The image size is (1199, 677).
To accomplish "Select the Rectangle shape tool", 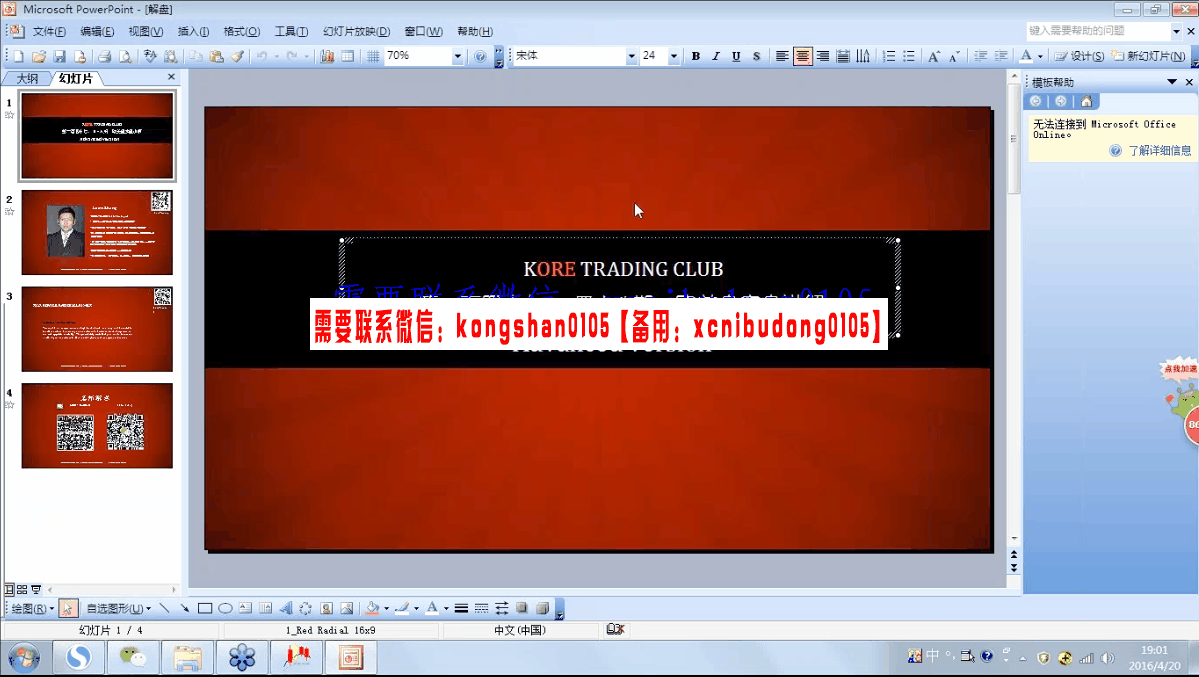I will click(205, 608).
